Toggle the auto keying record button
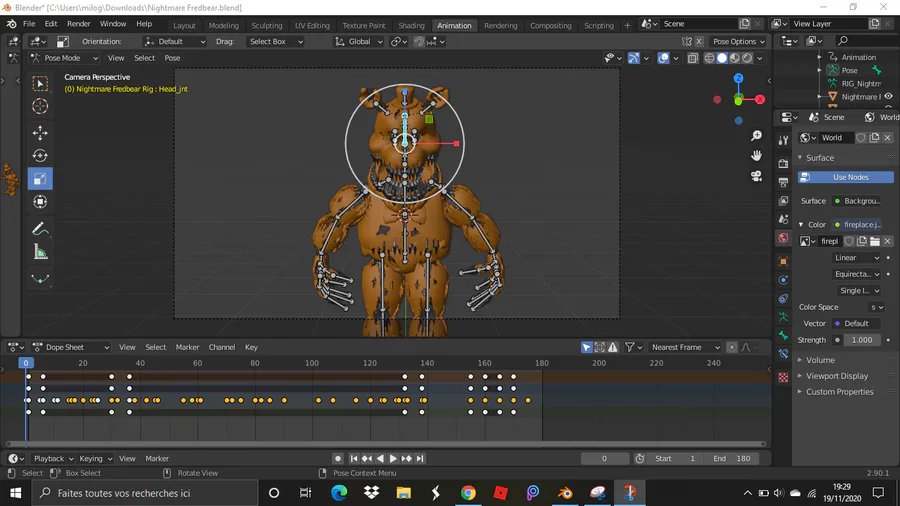This screenshot has height=506, width=900. 338,459
